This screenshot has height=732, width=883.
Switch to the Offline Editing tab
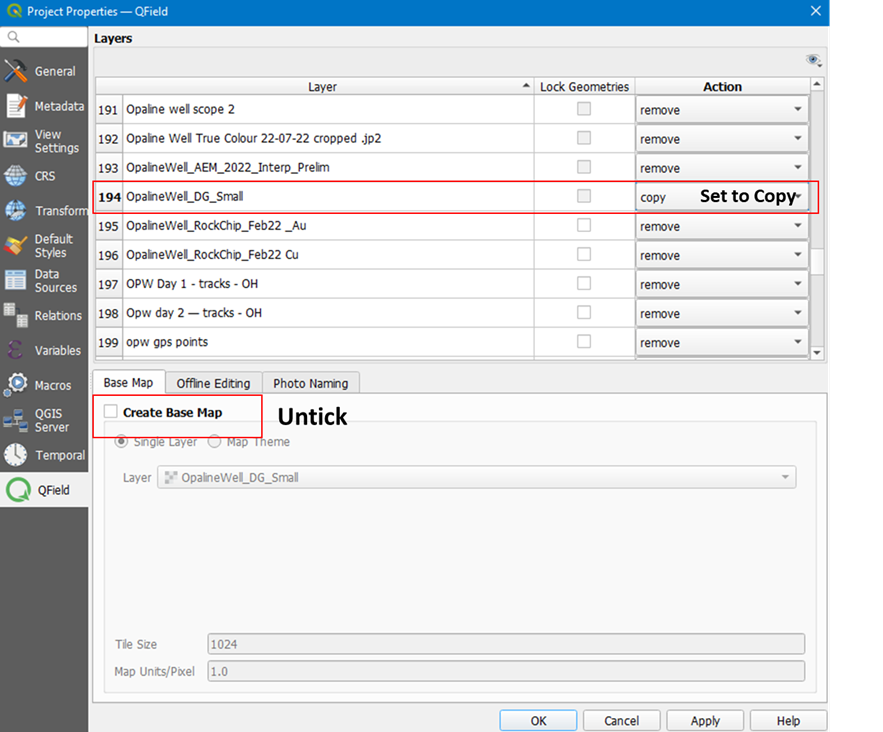click(213, 383)
